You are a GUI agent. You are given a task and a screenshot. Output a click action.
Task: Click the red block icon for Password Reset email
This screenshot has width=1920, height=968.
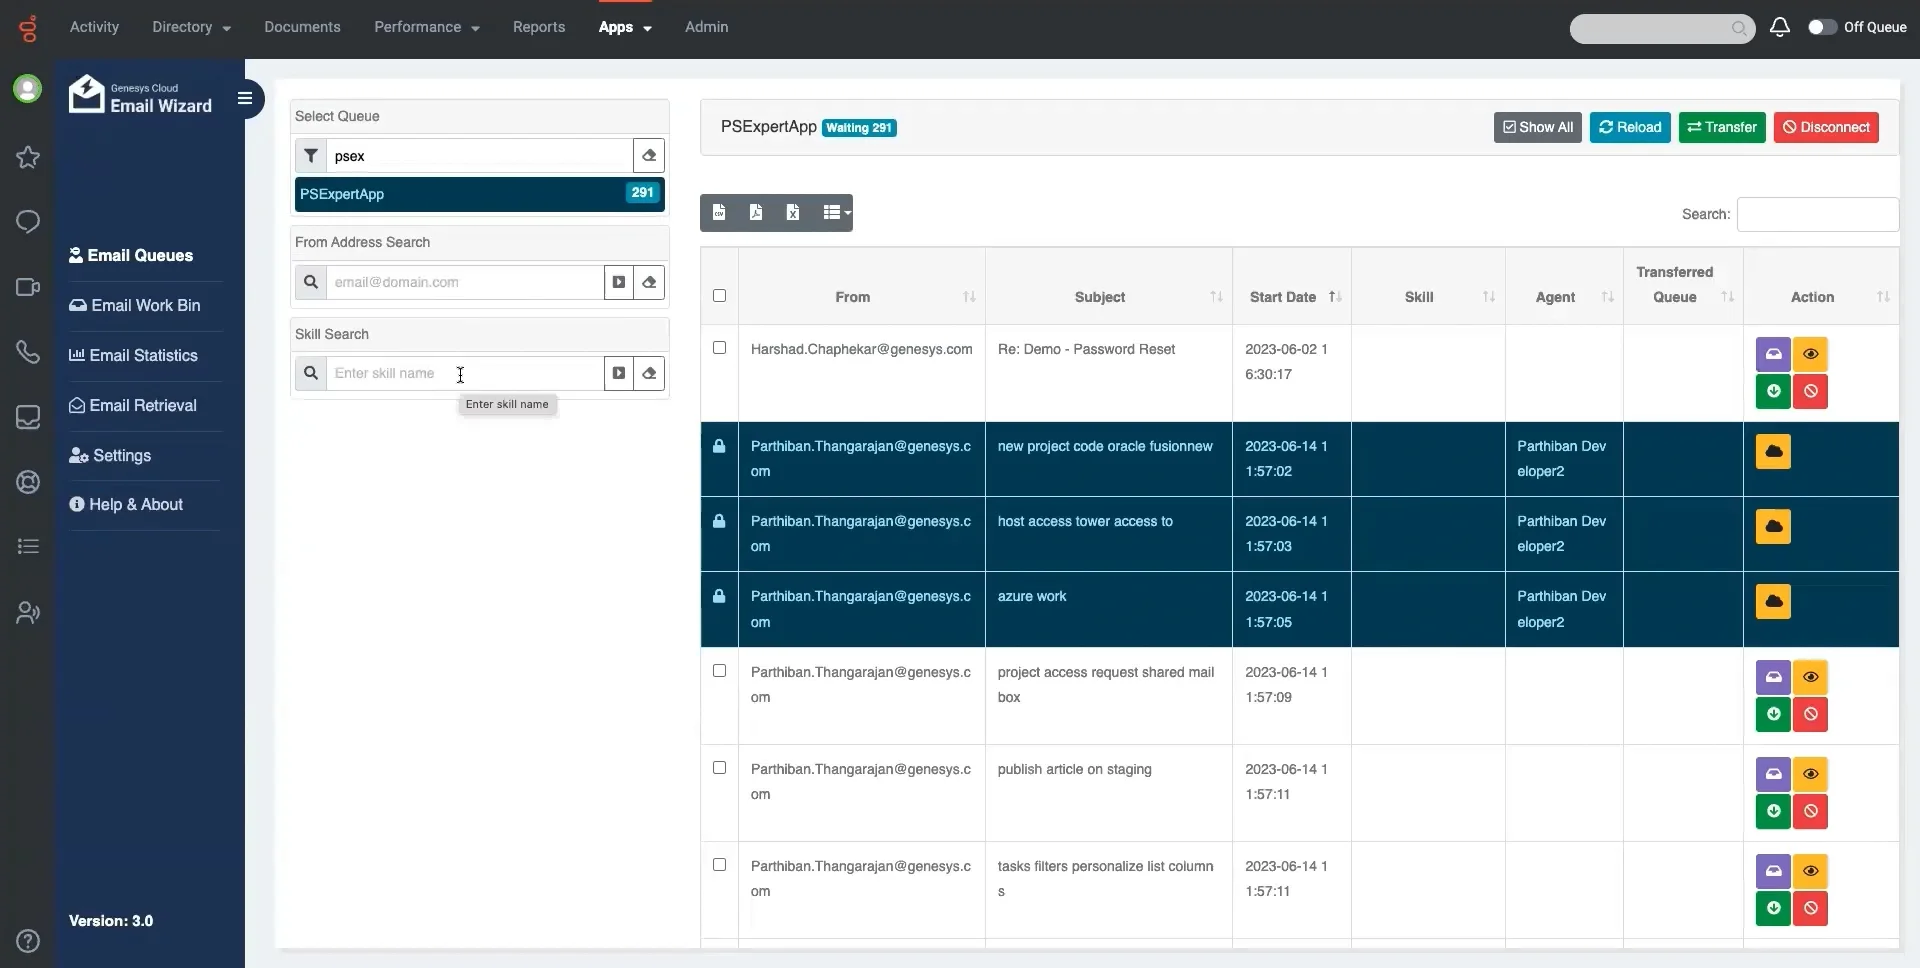(x=1810, y=392)
